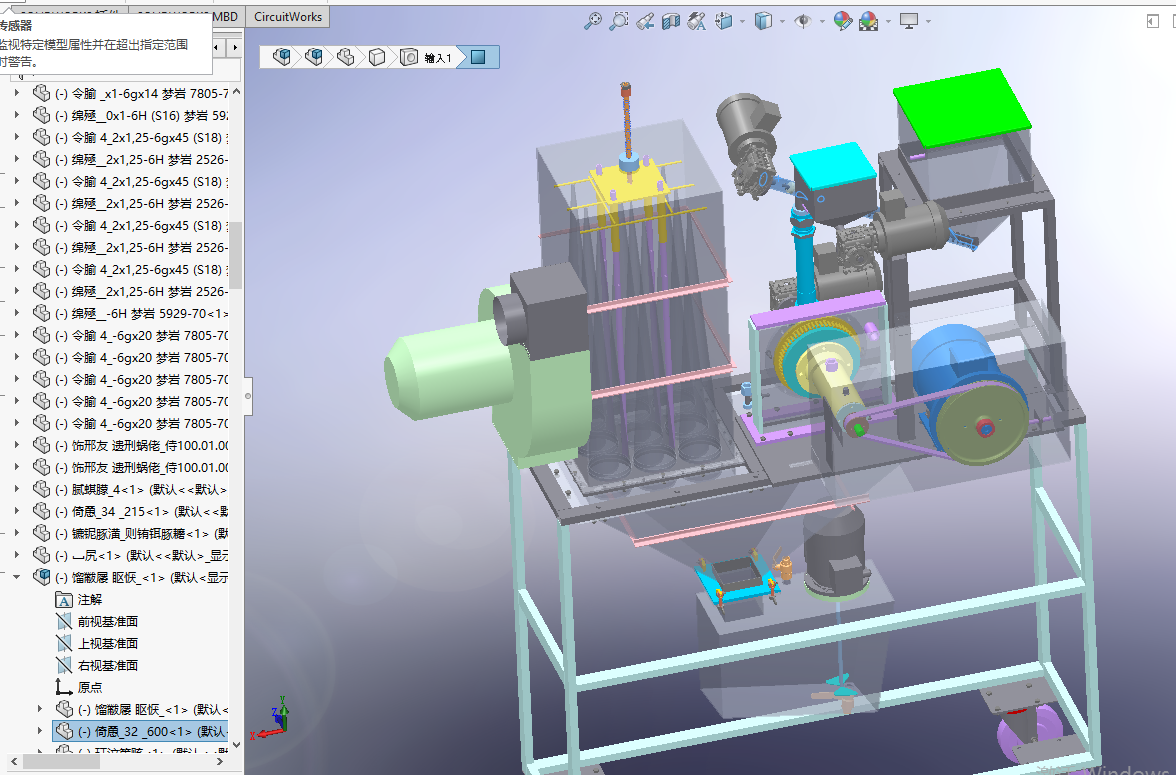Open the Display Style dropdown arrow
The image size is (1176, 775).
pyautogui.click(x=782, y=21)
